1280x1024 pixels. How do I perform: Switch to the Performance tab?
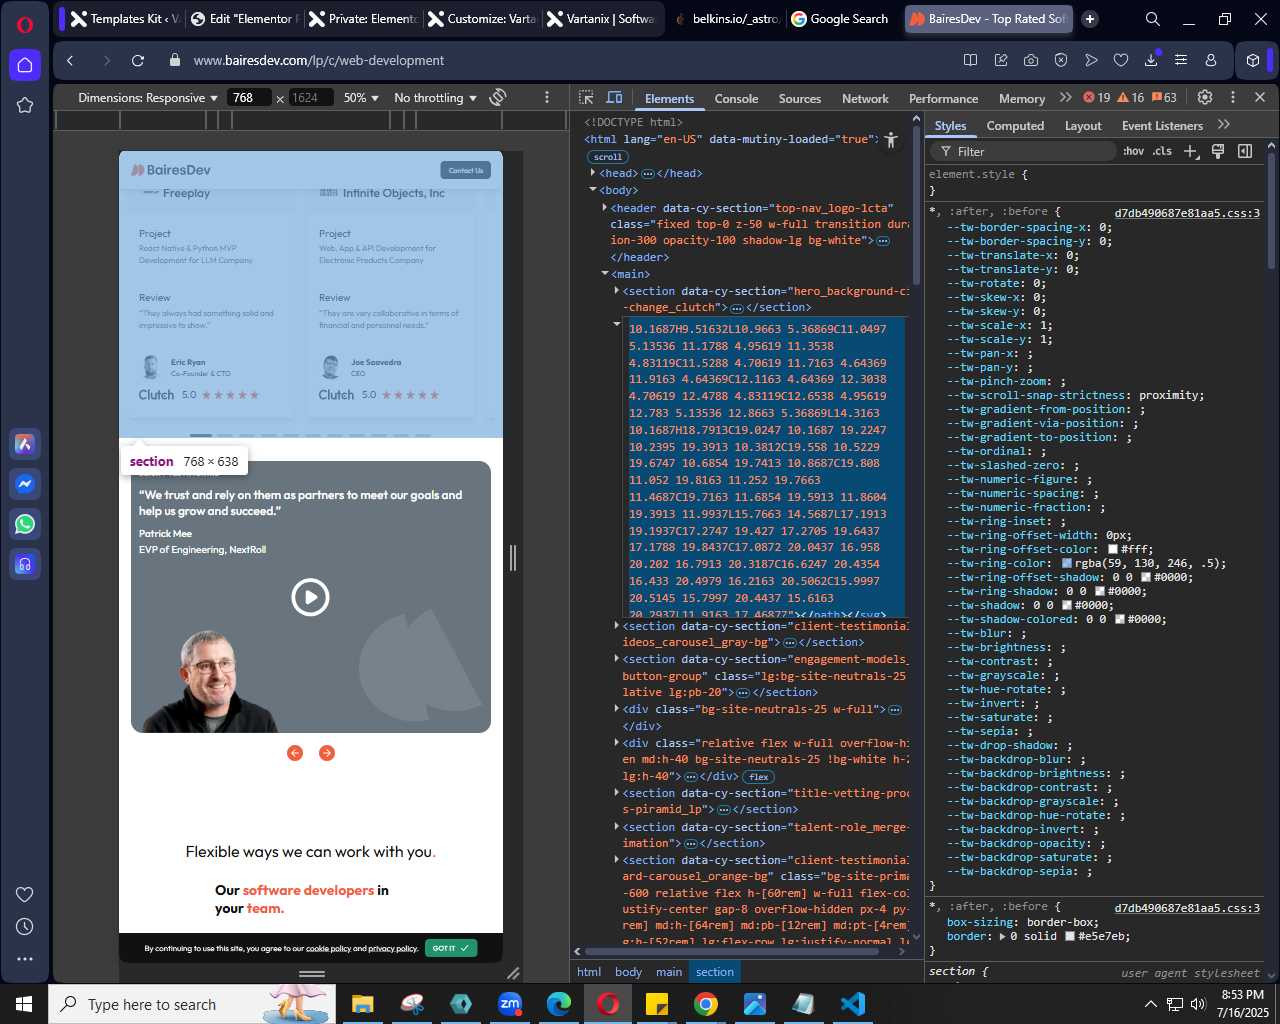point(943,98)
